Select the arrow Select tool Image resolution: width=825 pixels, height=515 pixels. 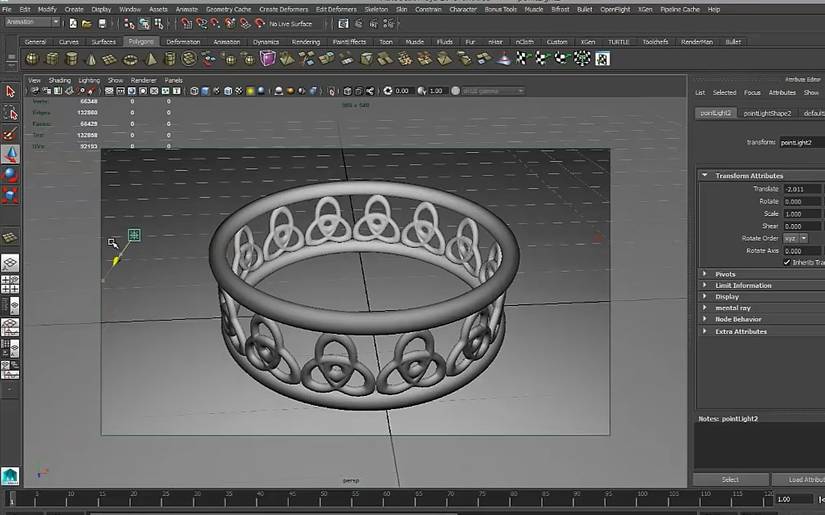click(x=10, y=92)
